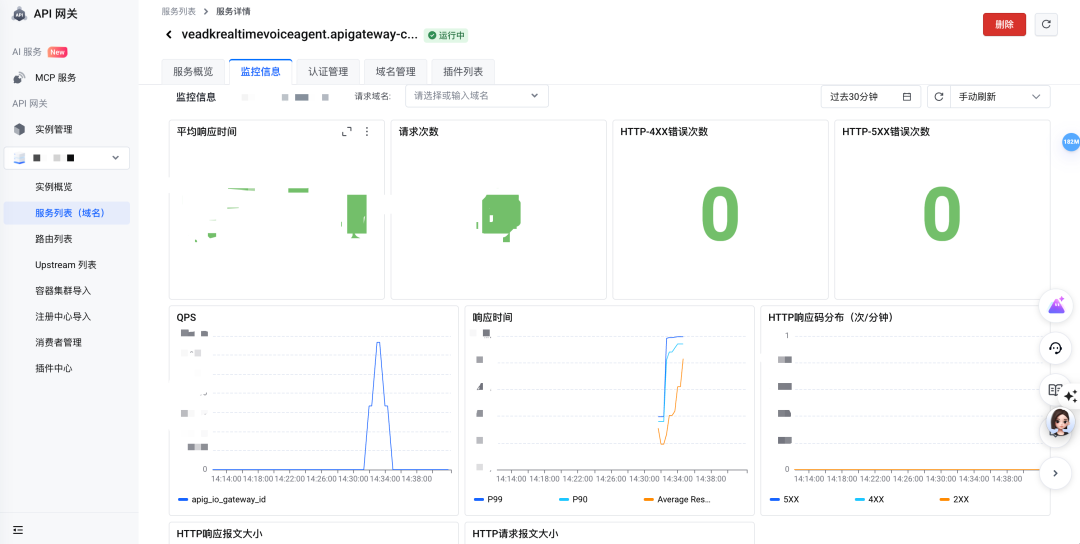
Task: Click the refresh icon next to 删除
Action: (1046, 24)
